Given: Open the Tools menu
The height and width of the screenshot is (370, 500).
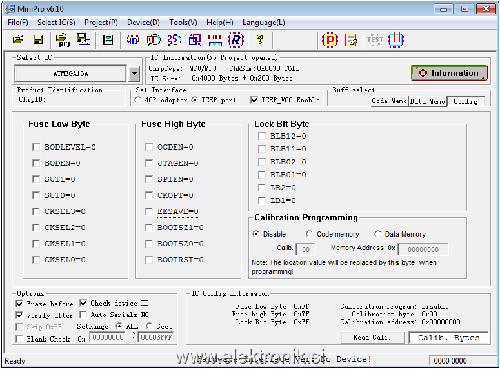Looking at the screenshot, I should 183,22.
